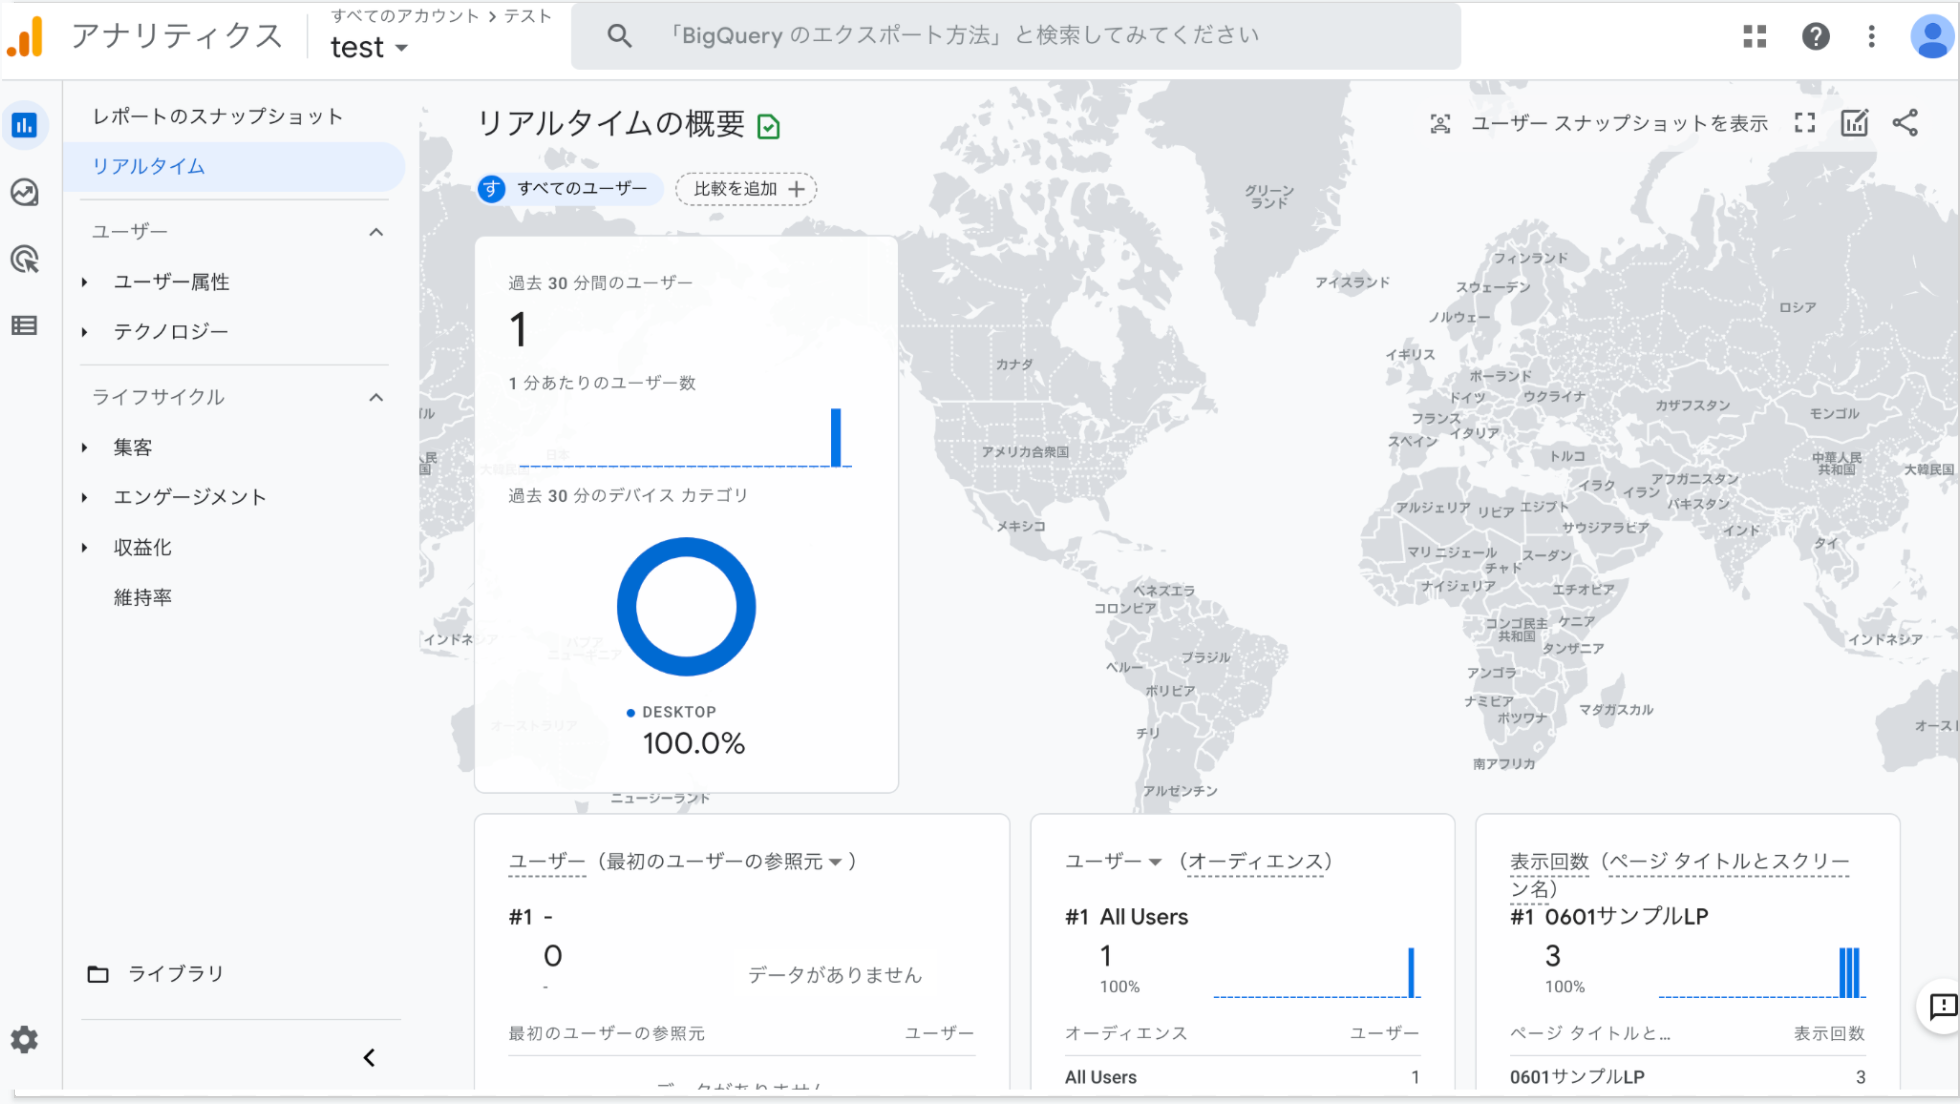Open the Configure table icon in rail
Image resolution: width=1960 pixels, height=1104 pixels.
25,326
